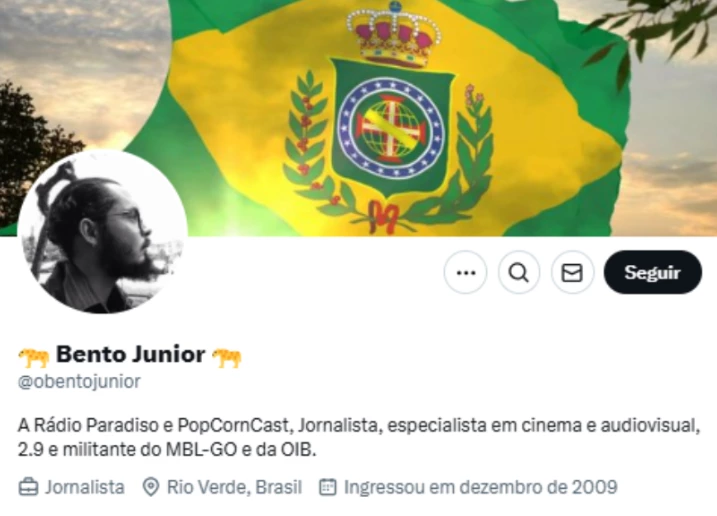
Task: Select the @obentojunior handle text
Action: [79, 382]
